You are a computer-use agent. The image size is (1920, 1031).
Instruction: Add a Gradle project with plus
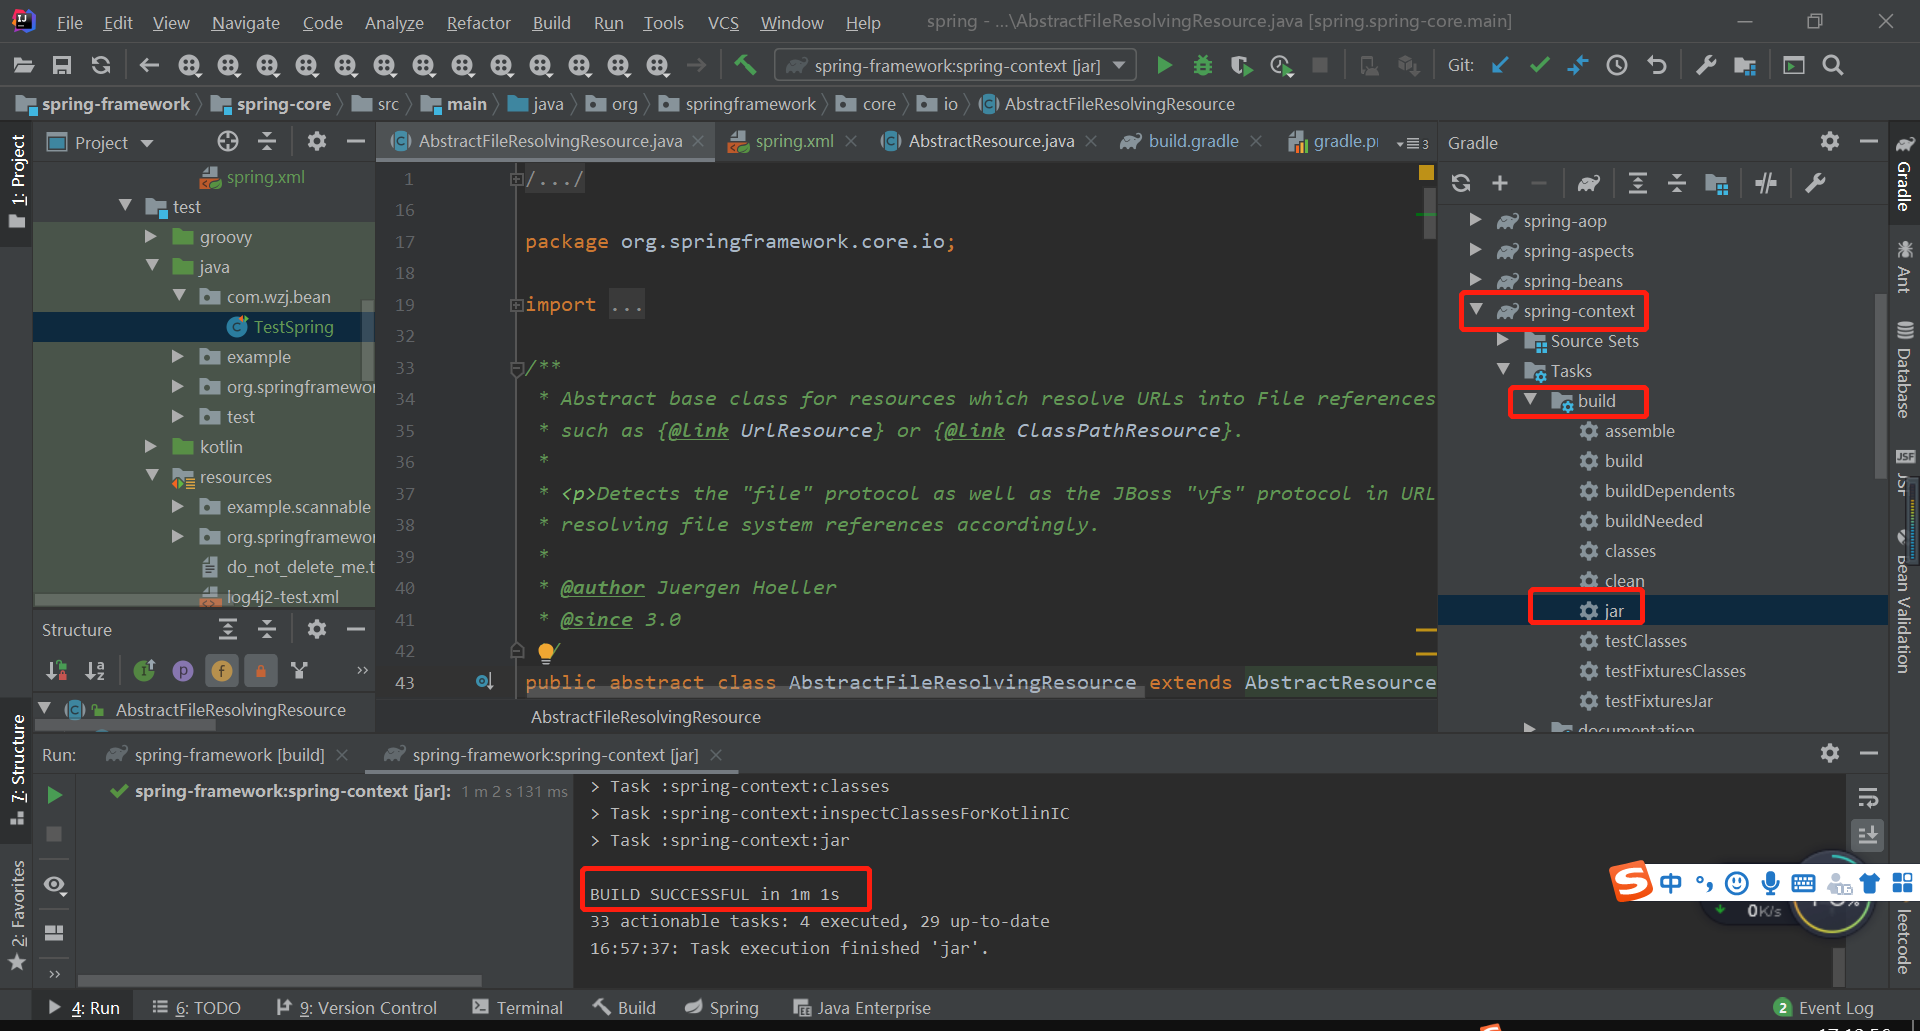click(1500, 183)
